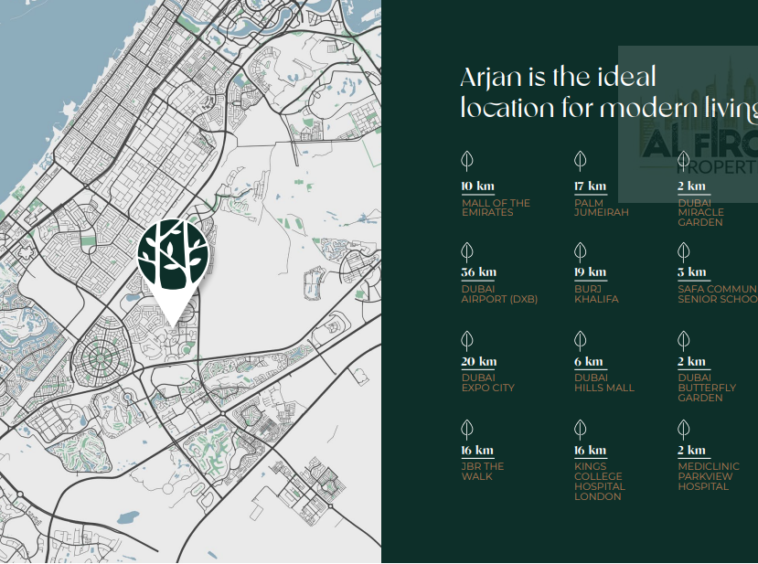Click the '2 km' above Dubai Butterfly Garden

[x=691, y=362]
